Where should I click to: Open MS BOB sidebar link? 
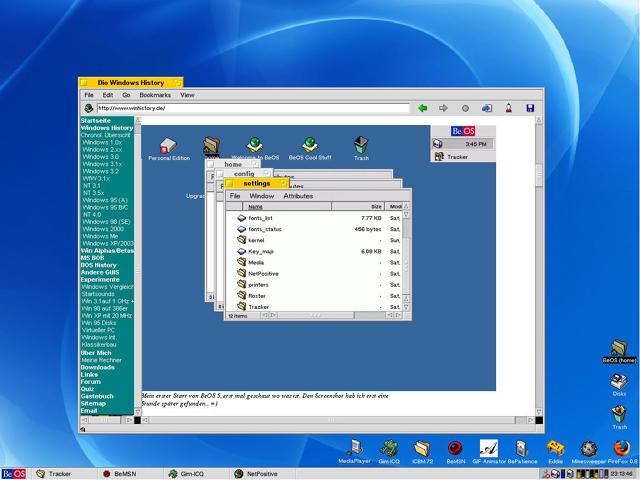(92, 258)
